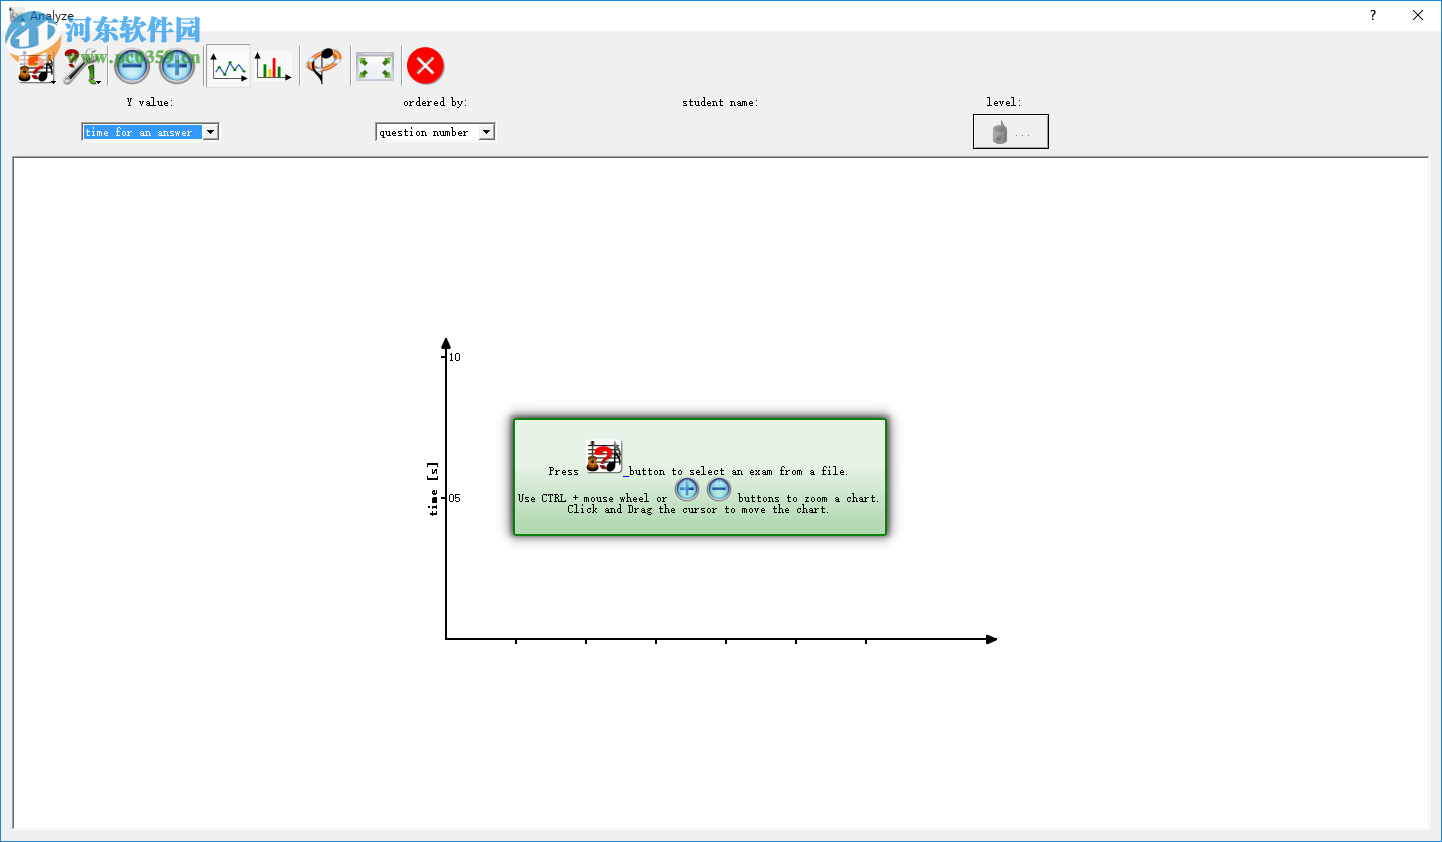Open the wrench analysis settings menu

point(83,67)
